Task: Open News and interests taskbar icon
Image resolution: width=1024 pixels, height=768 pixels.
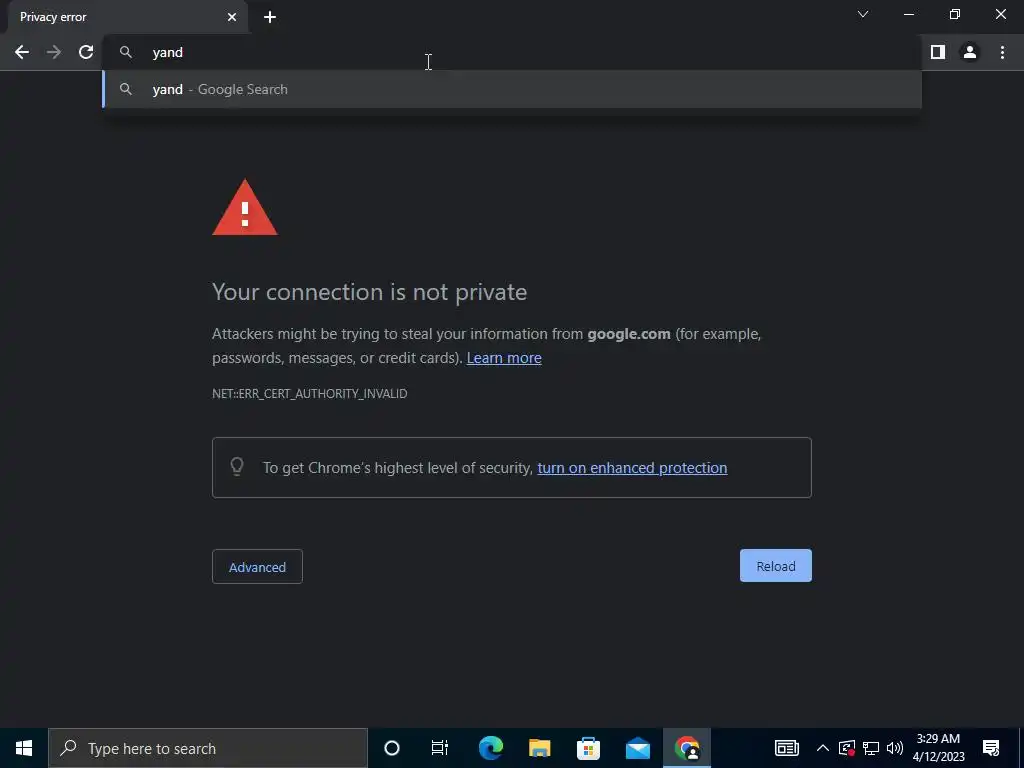Action: tap(787, 748)
